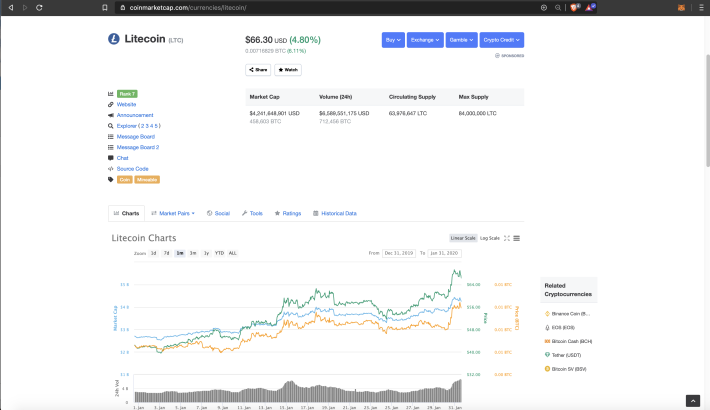
Task: Open the Brave shields lion icon
Action: click(x=575, y=7)
